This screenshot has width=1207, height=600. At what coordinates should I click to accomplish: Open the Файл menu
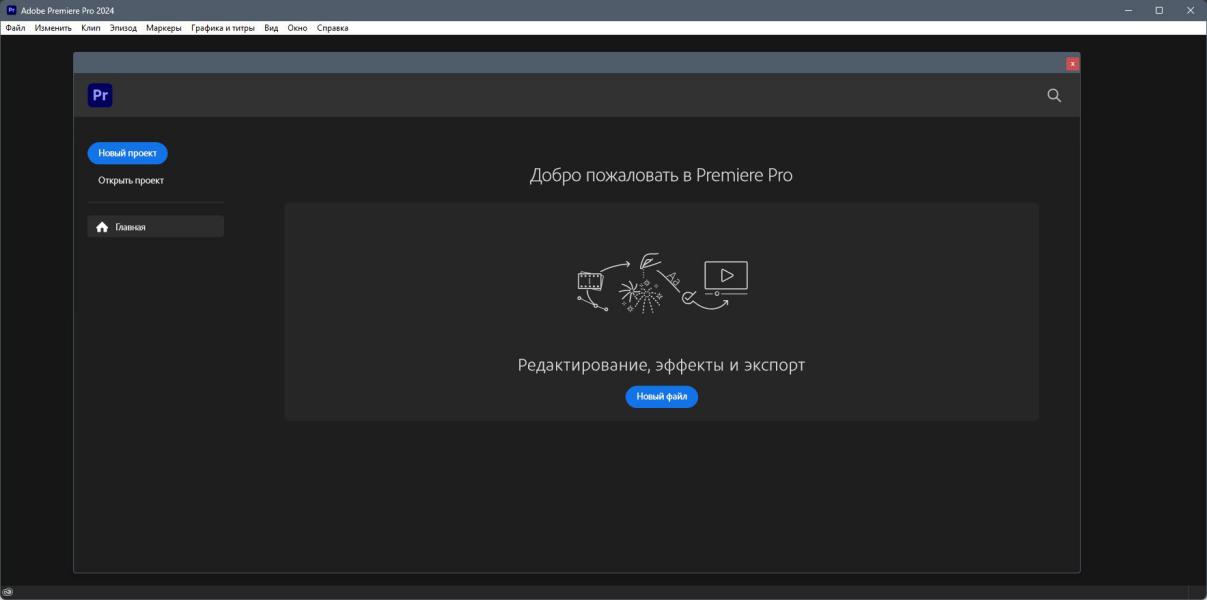click(x=15, y=28)
